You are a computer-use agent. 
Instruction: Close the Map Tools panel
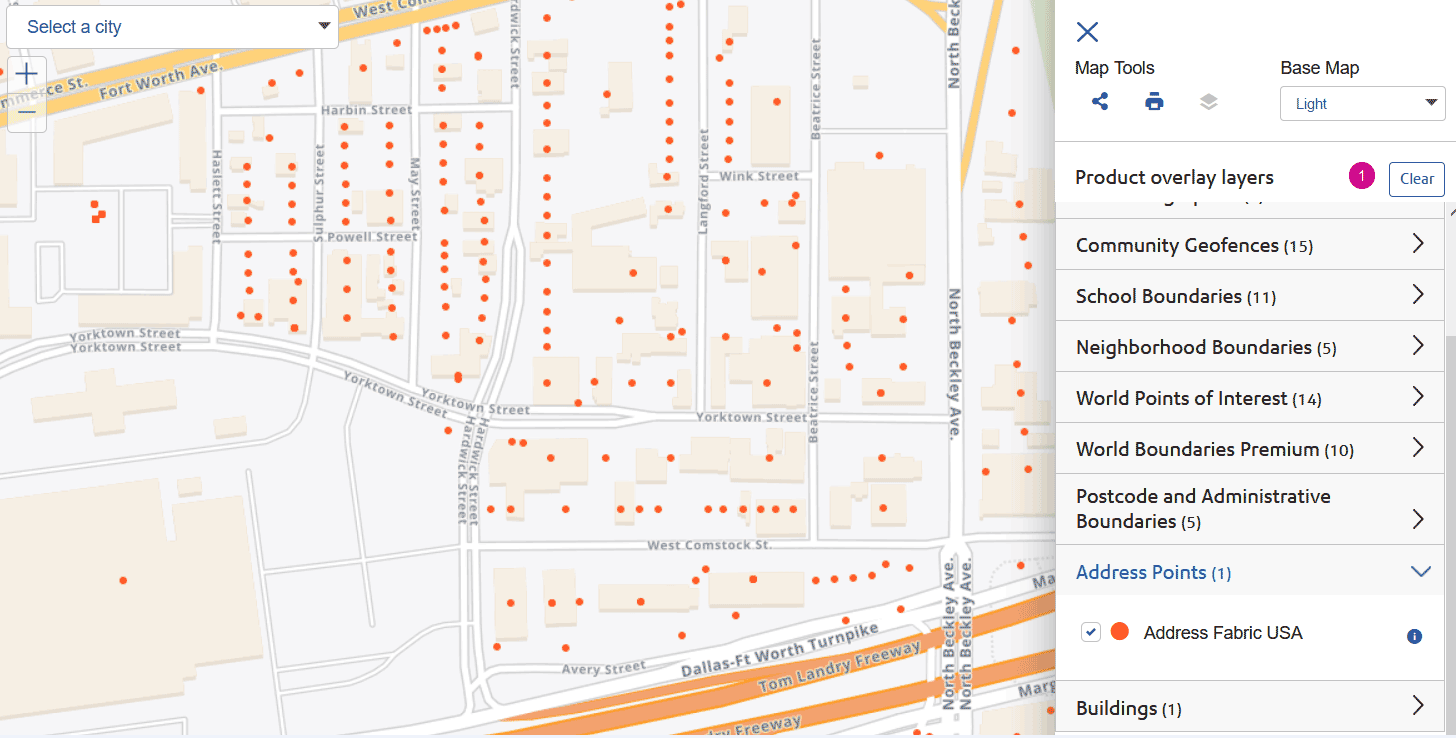(x=1087, y=31)
